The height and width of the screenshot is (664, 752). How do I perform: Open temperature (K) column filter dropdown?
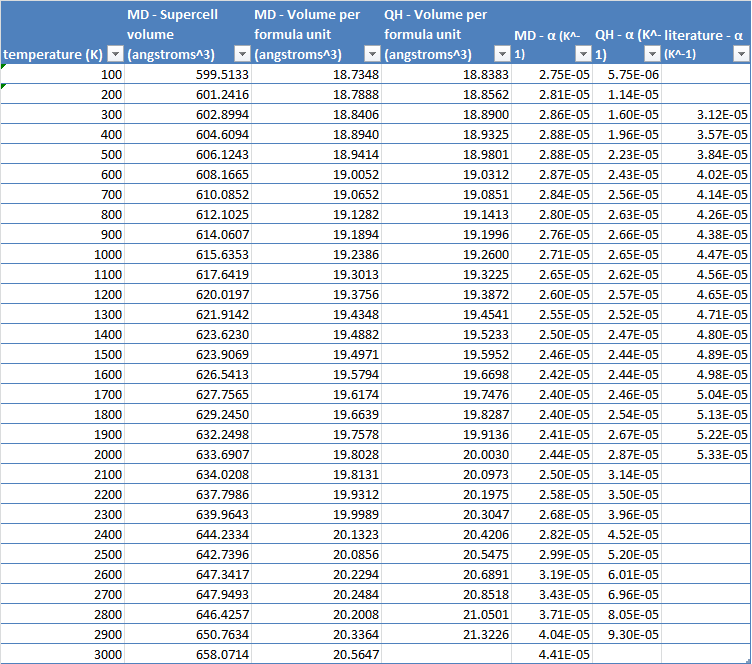116,54
